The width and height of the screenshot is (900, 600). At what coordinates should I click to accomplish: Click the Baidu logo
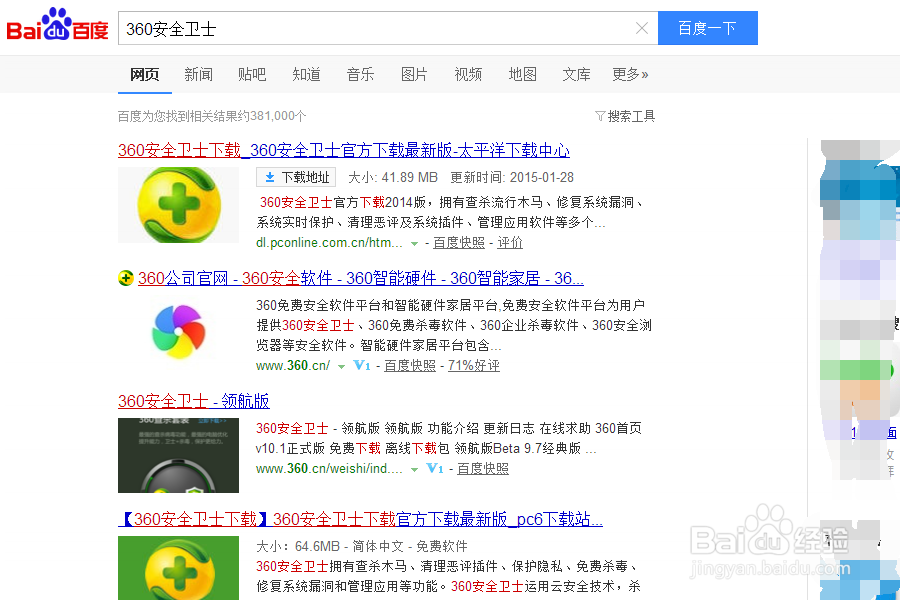(57, 25)
